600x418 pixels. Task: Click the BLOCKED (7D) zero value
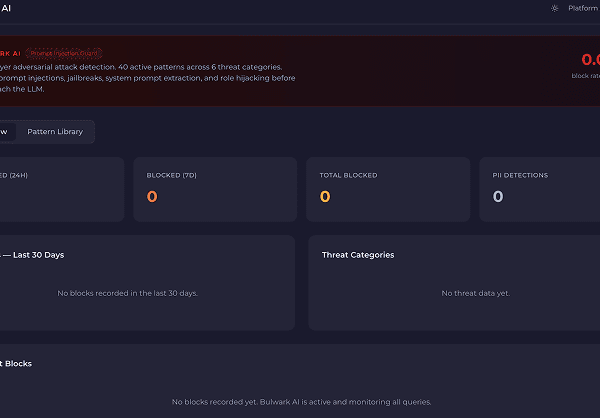pos(152,196)
